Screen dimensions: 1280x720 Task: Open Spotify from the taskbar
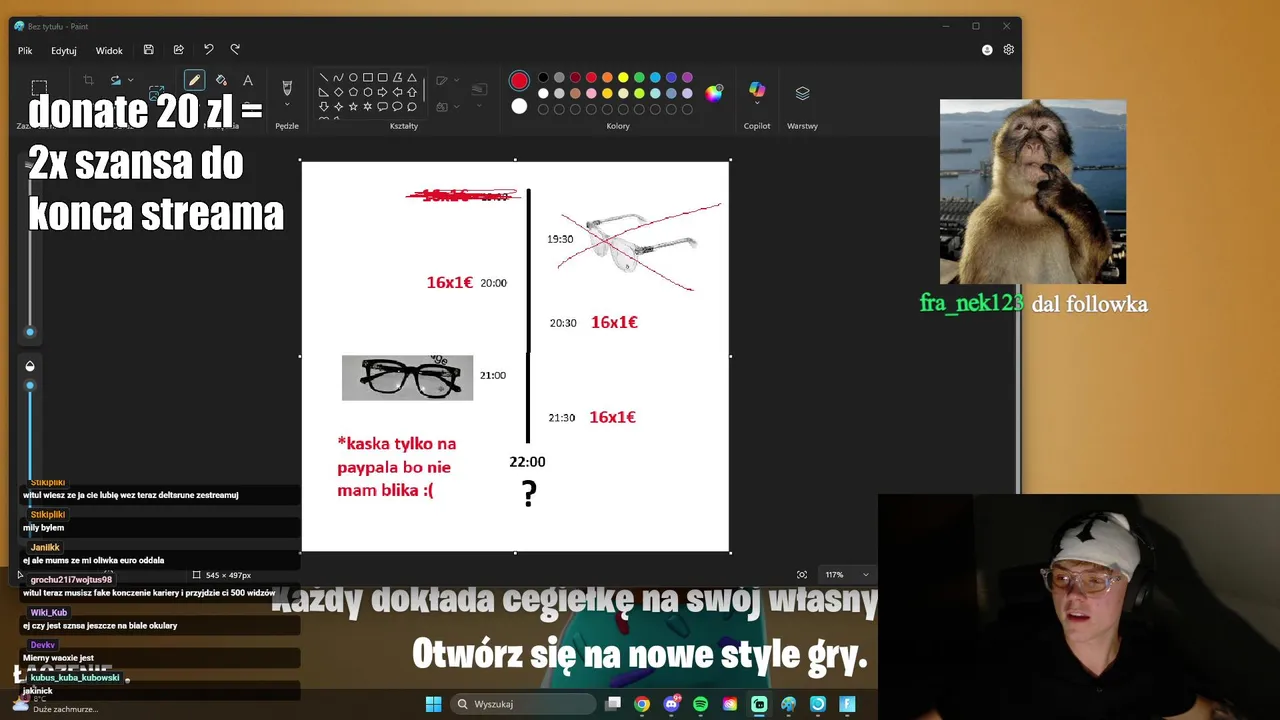point(700,704)
